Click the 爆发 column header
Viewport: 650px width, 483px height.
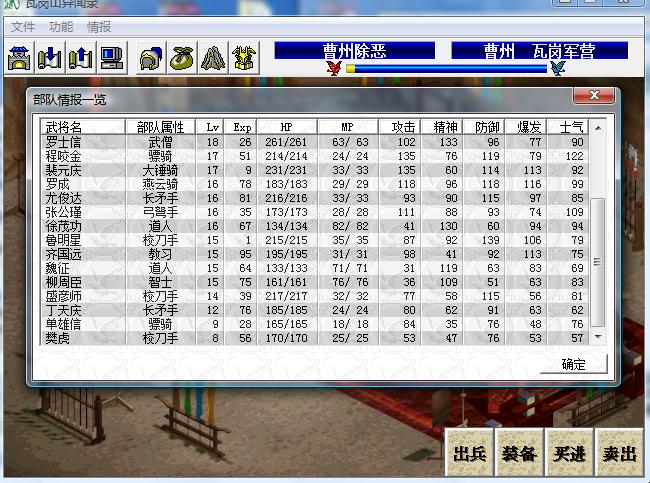coord(526,127)
